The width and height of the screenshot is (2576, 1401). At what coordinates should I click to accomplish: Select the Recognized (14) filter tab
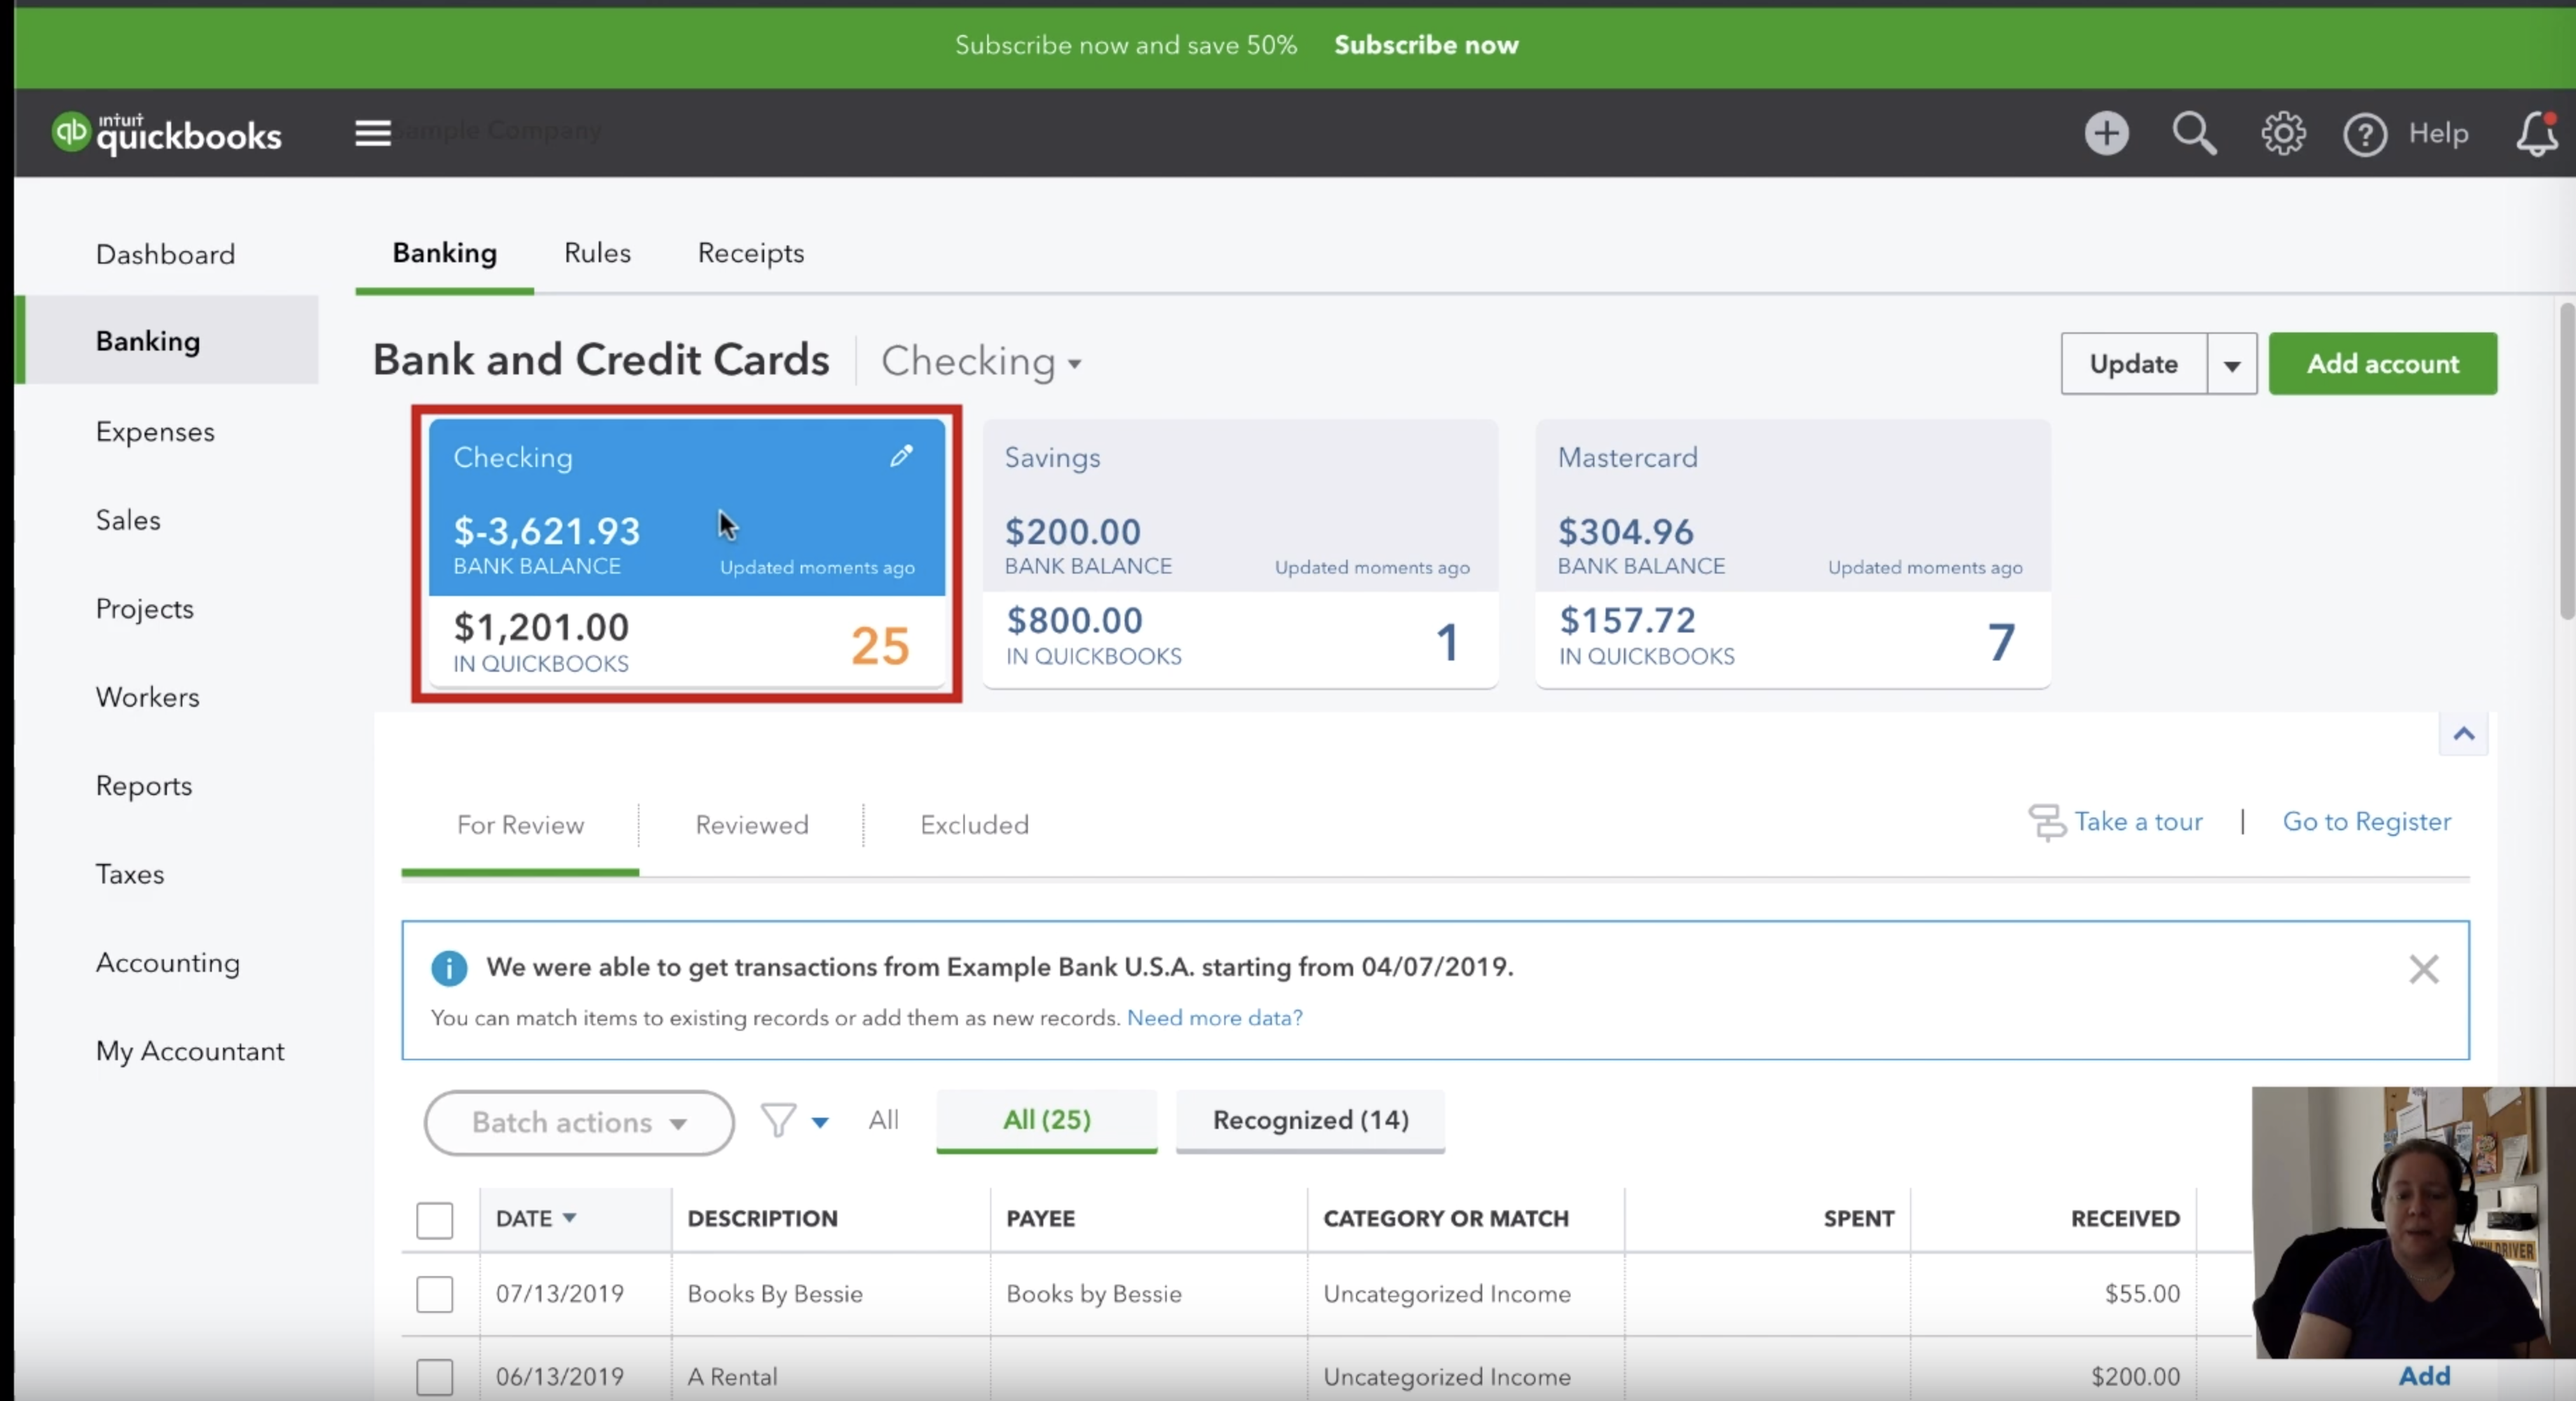click(1310, 1120)
